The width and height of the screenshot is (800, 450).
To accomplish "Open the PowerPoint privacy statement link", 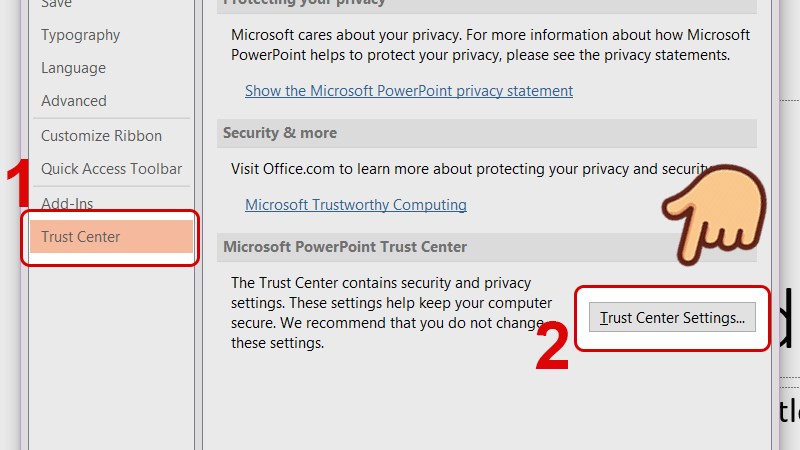I will coord(408,91).
